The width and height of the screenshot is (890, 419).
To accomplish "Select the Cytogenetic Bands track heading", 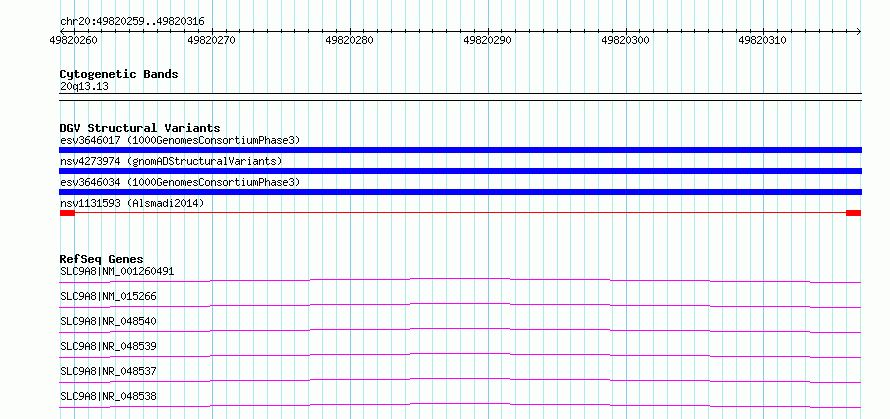I will coord(119,74).
